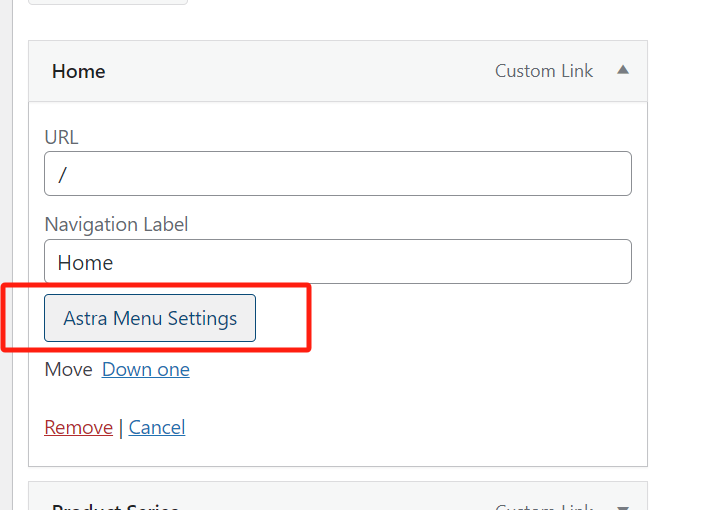Click the Move label text
Viewport: 712px width, 510px height.
(68, 370)
